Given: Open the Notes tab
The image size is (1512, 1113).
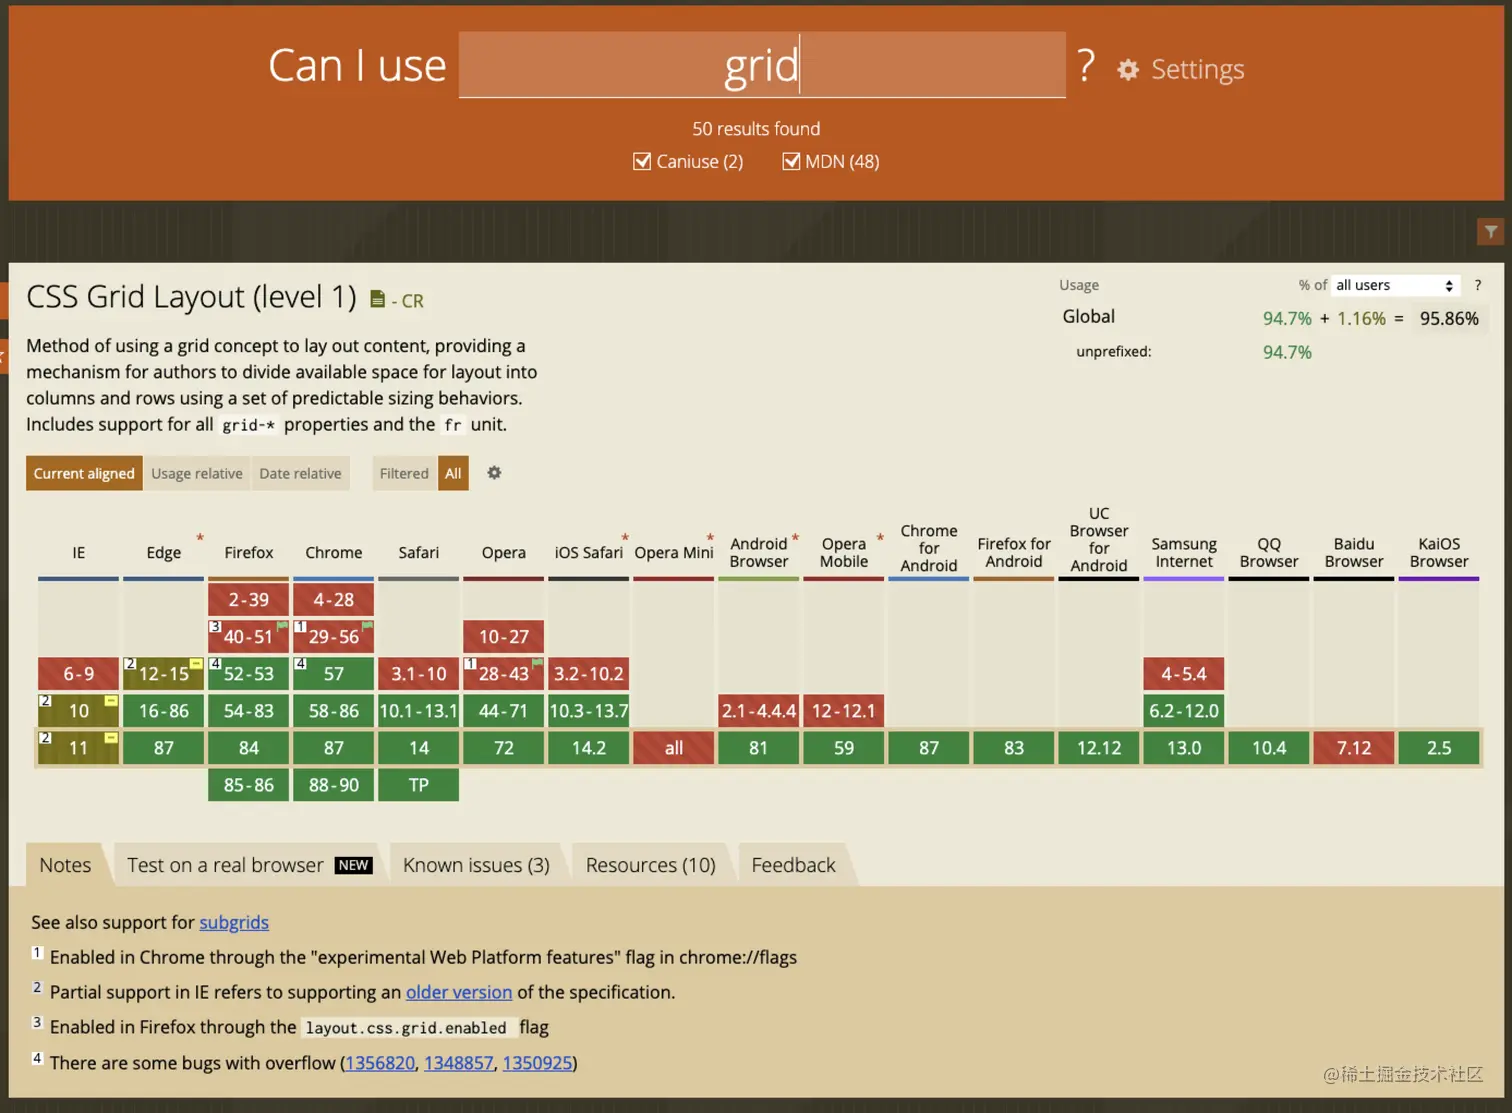Looking at the screenshot, I should pyautogui.click(x=65, y=865).
